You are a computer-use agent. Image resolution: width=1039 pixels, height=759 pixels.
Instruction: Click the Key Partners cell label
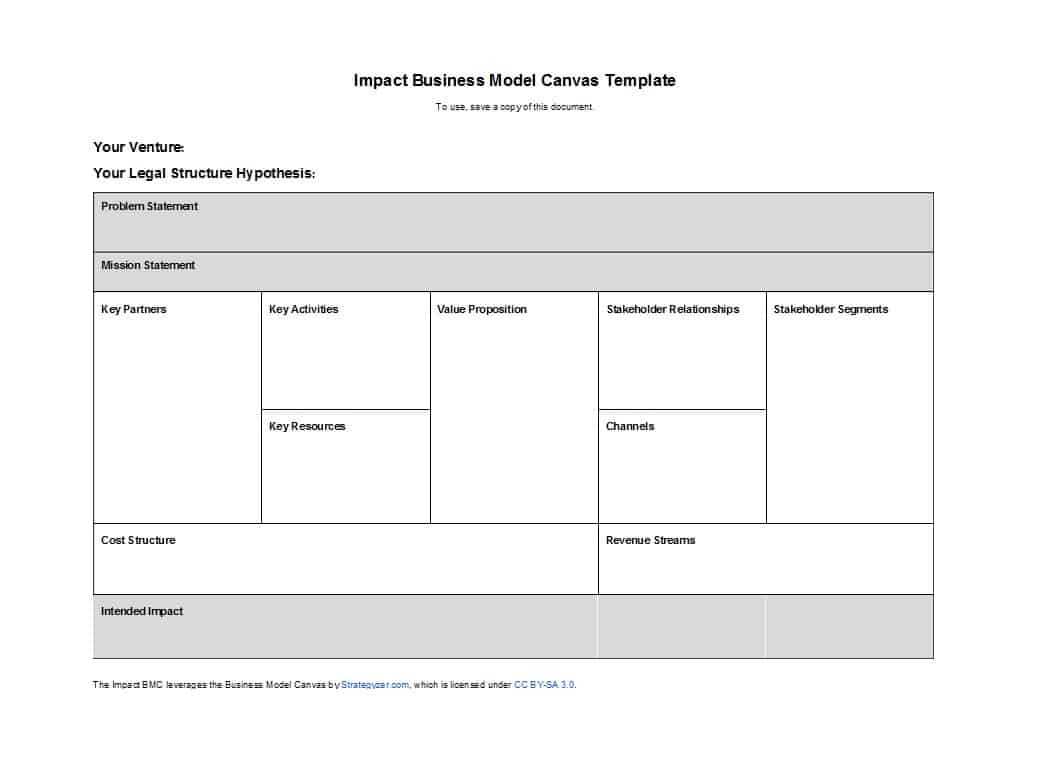(x=133, y=310)
